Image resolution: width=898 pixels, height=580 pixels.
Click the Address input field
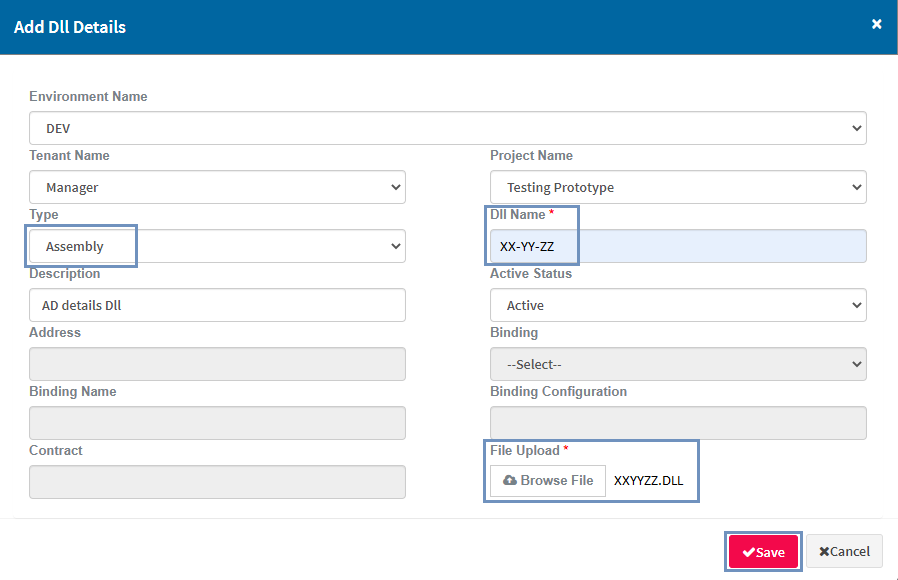click(217, 364)
